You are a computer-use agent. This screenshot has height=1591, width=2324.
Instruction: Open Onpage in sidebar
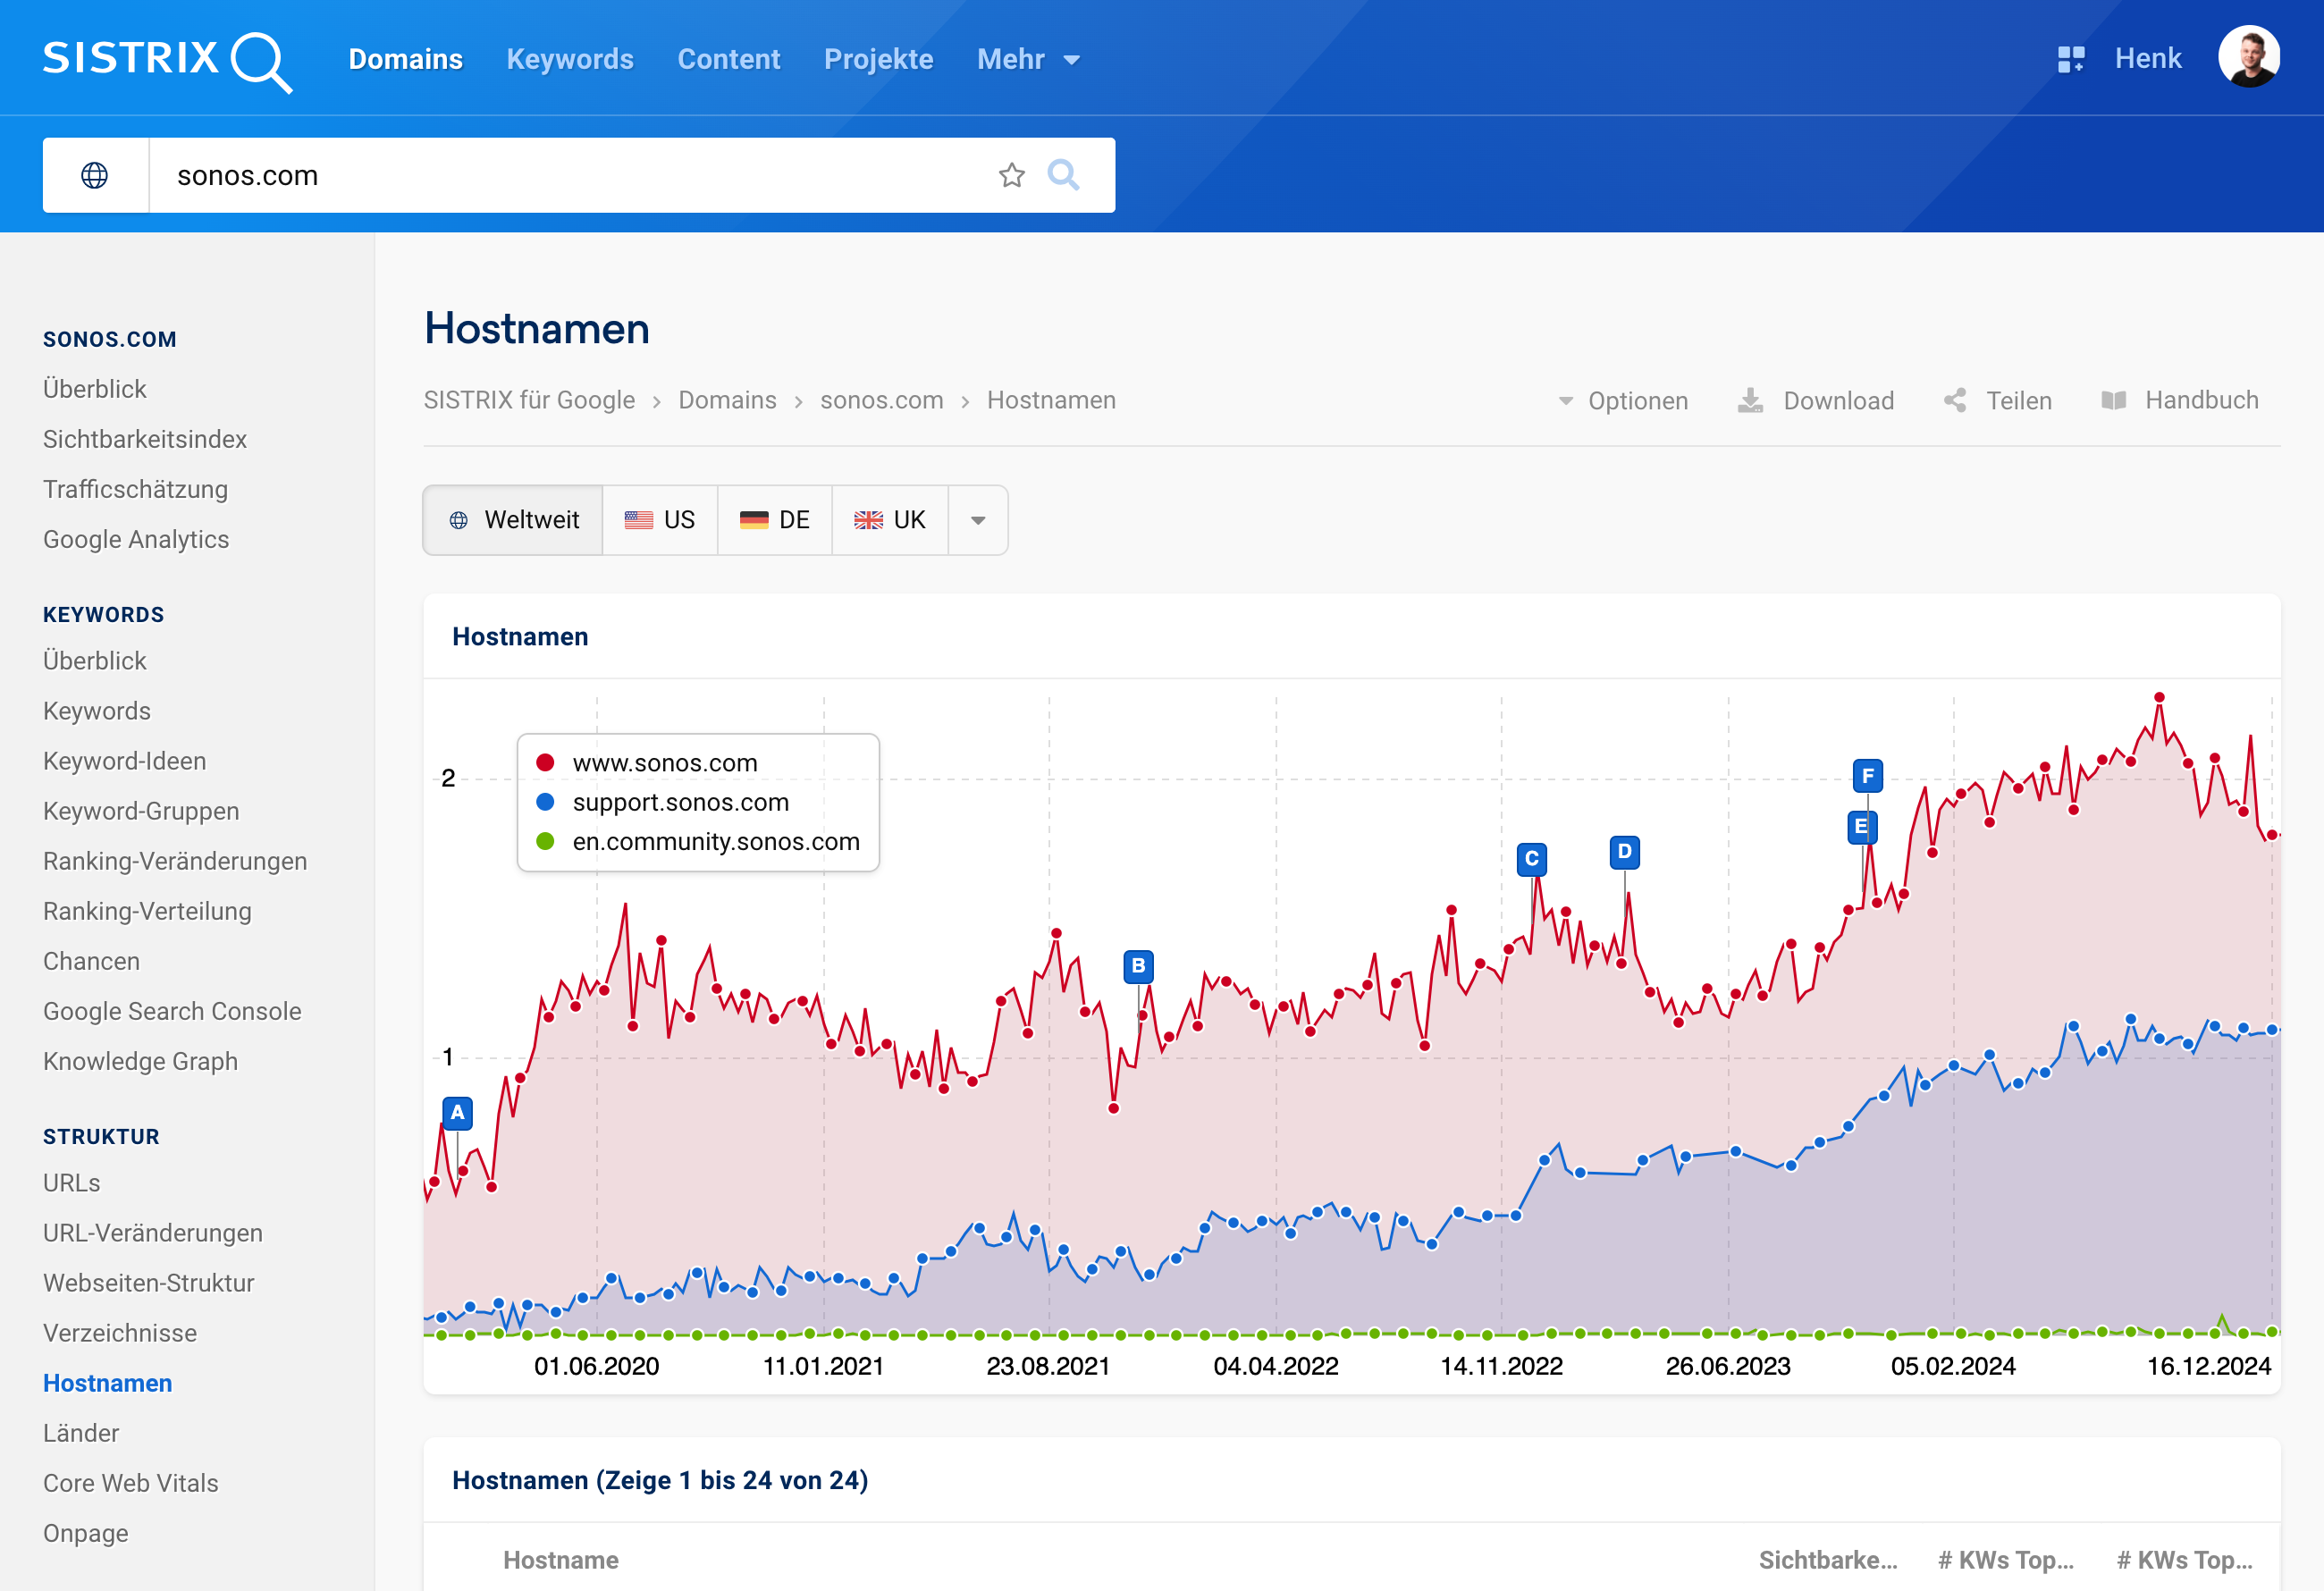click(x=85, y=1534)
